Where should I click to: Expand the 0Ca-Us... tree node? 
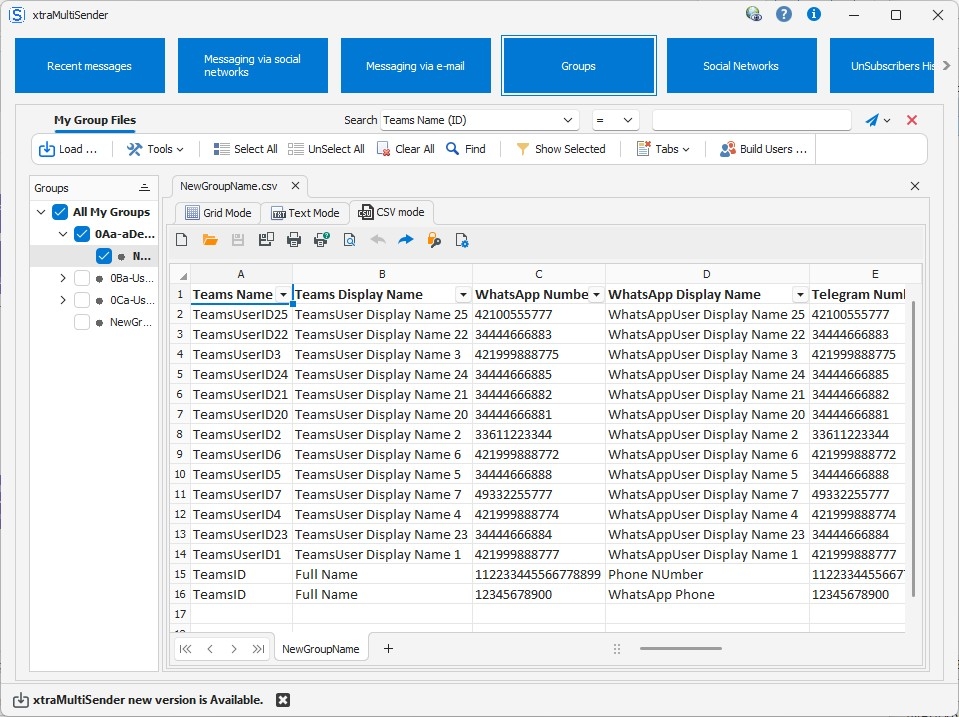tap(63, 300)
